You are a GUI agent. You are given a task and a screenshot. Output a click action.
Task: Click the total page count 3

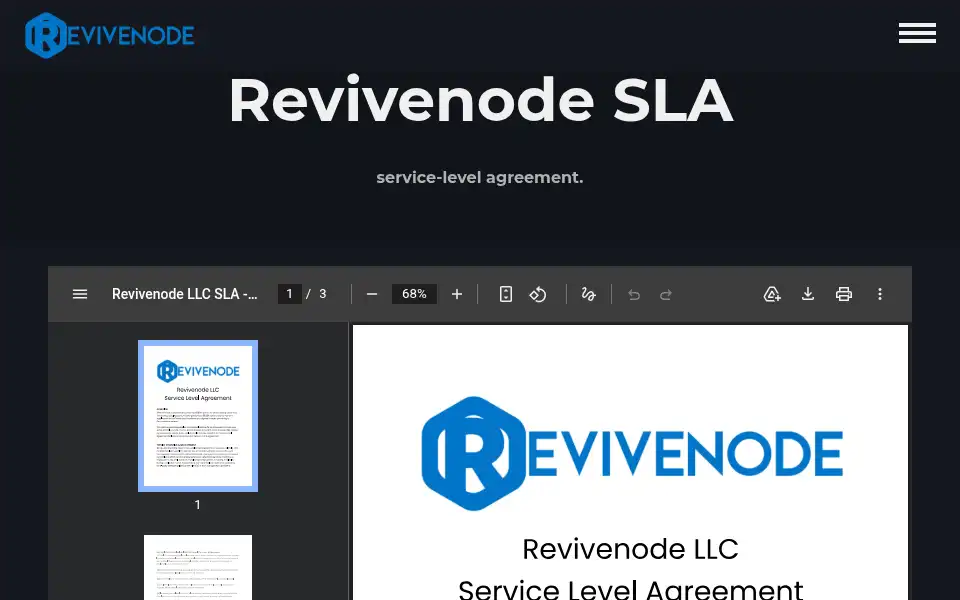click(x=323, y=294)
